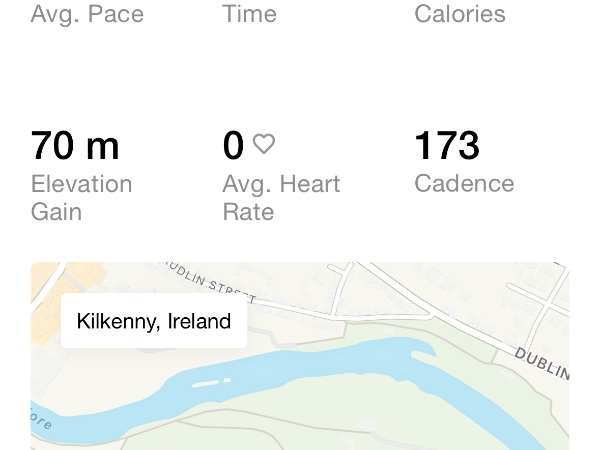Tap the Cadence label

pyautogui.click(x=464, y=184)
